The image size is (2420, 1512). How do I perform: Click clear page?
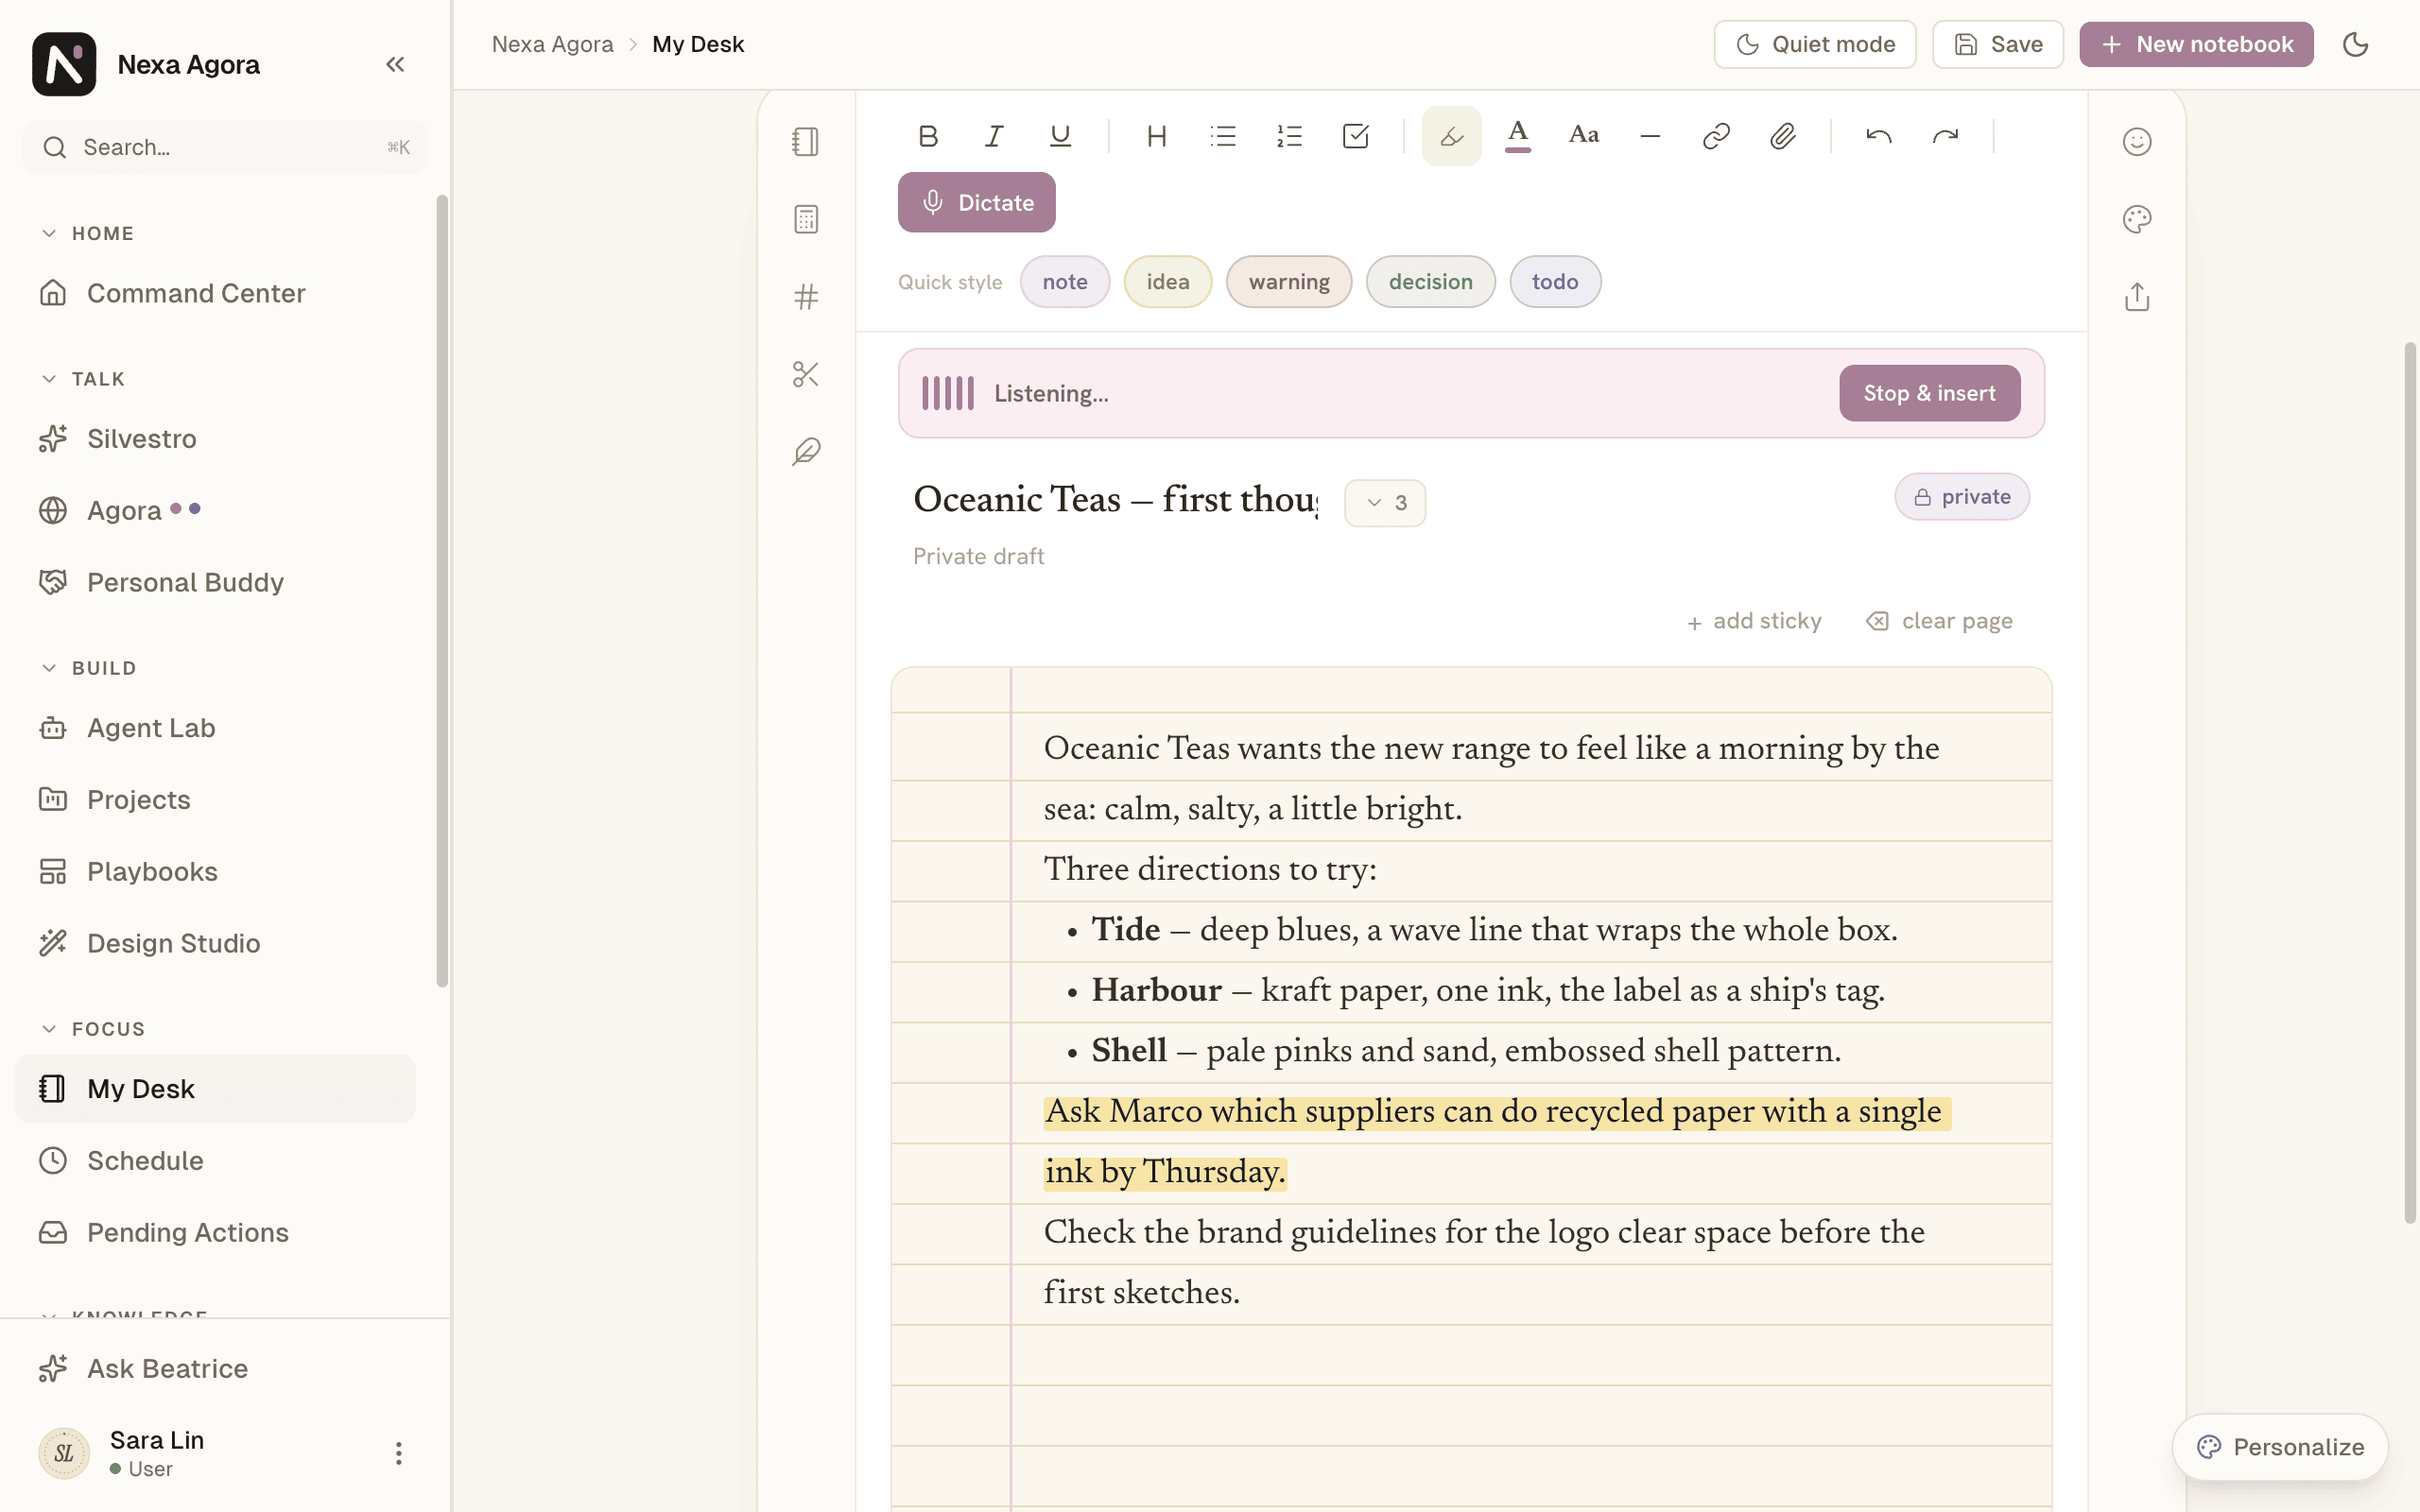coord(1938,621)
